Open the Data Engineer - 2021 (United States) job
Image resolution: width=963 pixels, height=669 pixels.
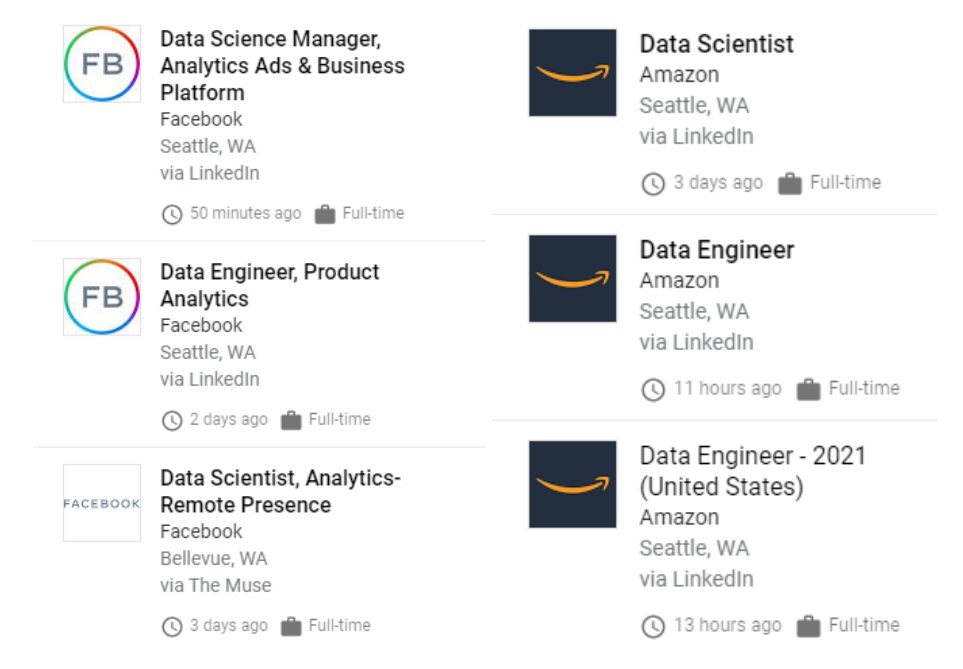coord(753,471)
